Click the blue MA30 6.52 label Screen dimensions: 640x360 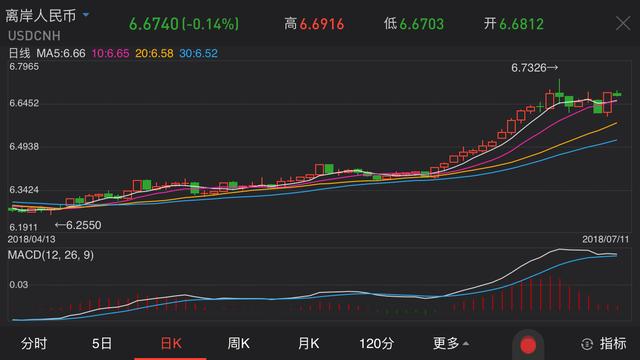pos(198,53)
